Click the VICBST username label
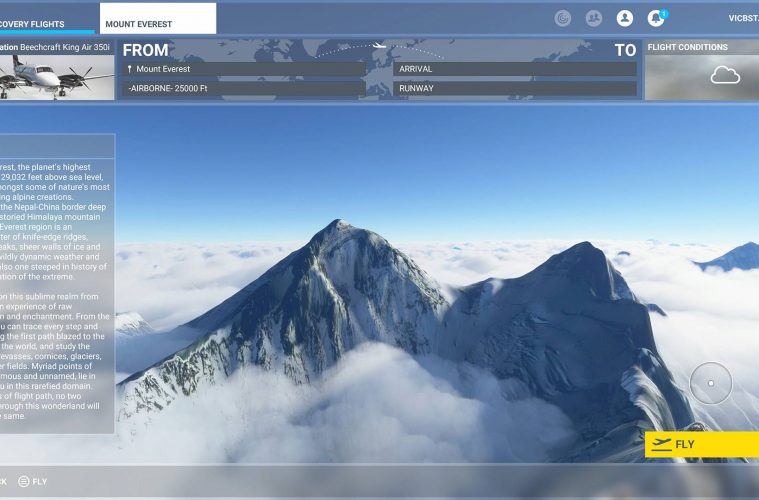This screenshot has height=500, width=759. pos(744,18)
